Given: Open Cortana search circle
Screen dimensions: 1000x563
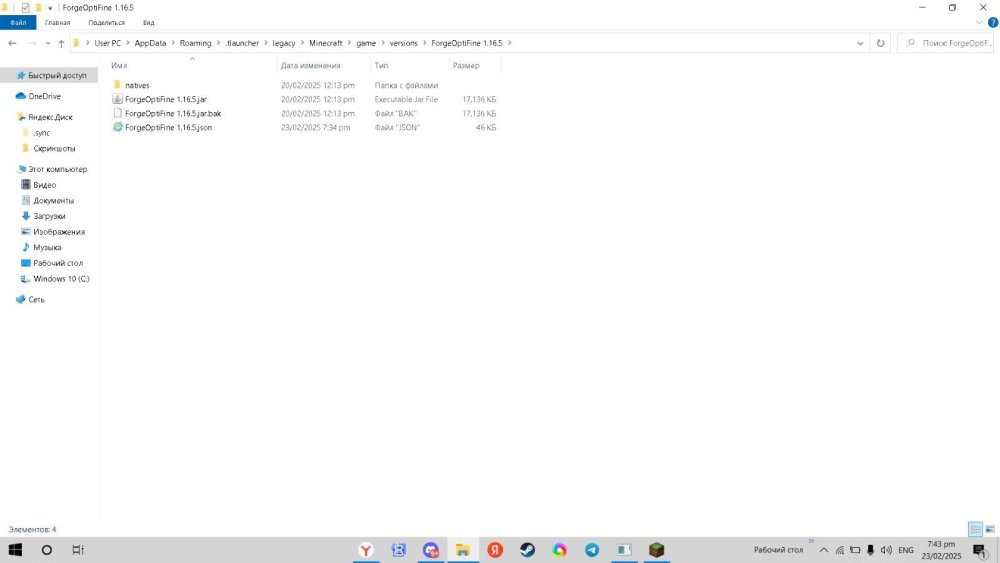Looking at the screenshot, I should [x=47, y=550].
